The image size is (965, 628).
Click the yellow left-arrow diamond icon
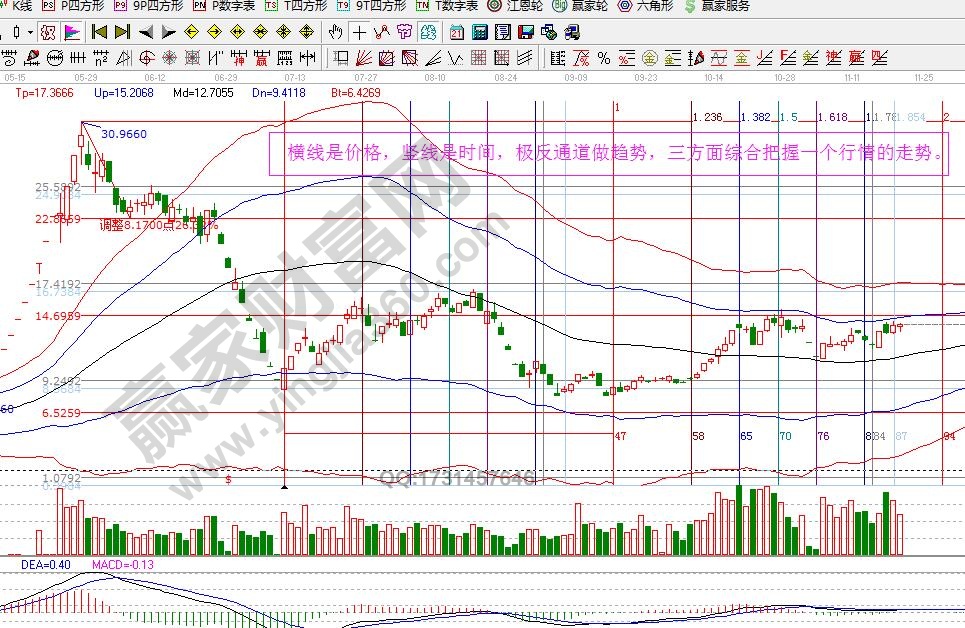tap(191, 32)
